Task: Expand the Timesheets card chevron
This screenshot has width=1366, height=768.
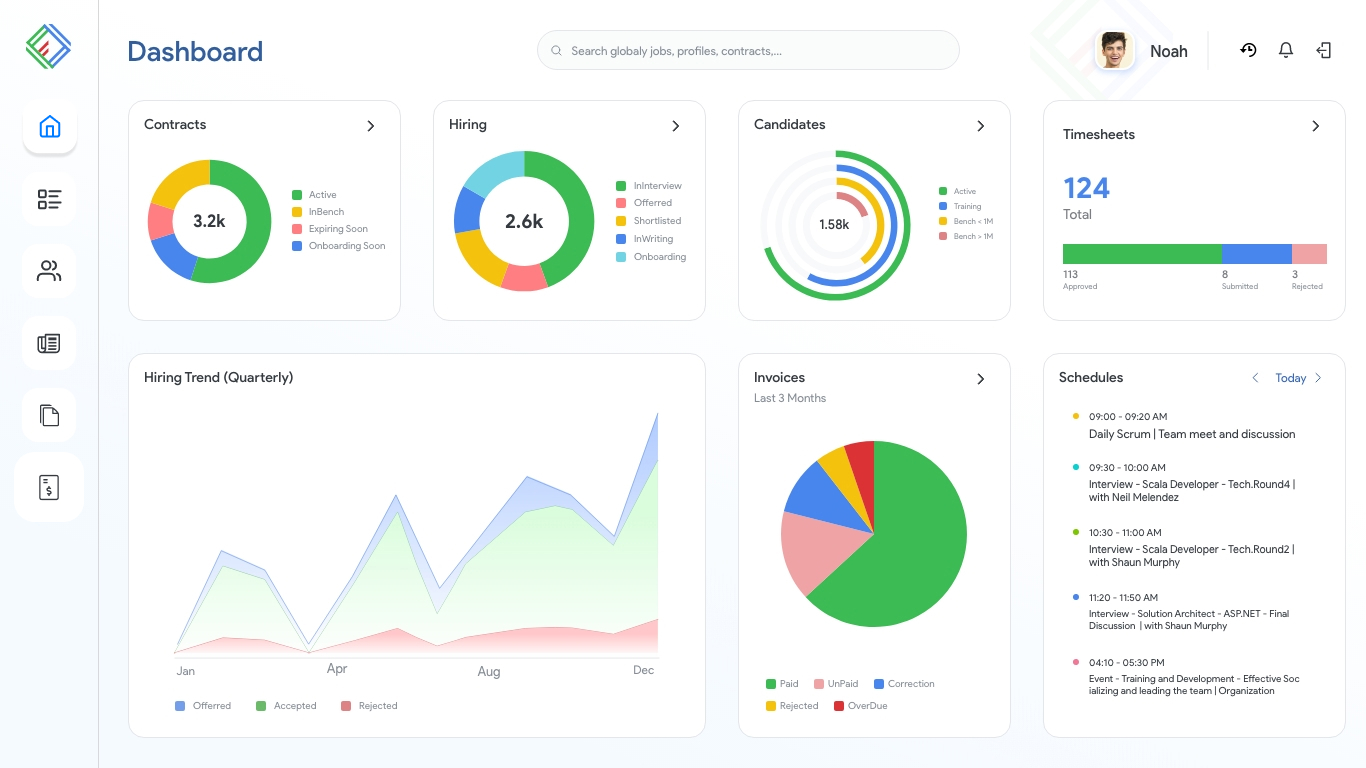Action: (1316, 126)
